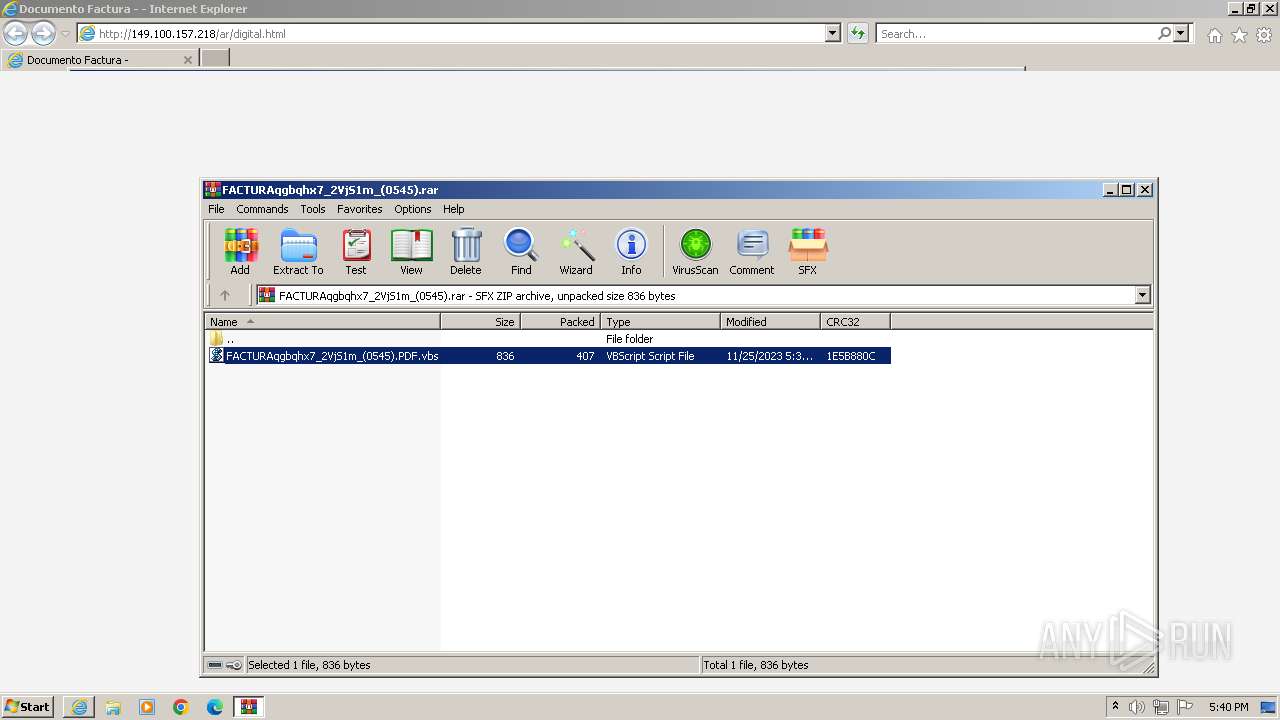Click the Internet Explorer forward button
The image size is (1280, 720).
tap(43, 33)
